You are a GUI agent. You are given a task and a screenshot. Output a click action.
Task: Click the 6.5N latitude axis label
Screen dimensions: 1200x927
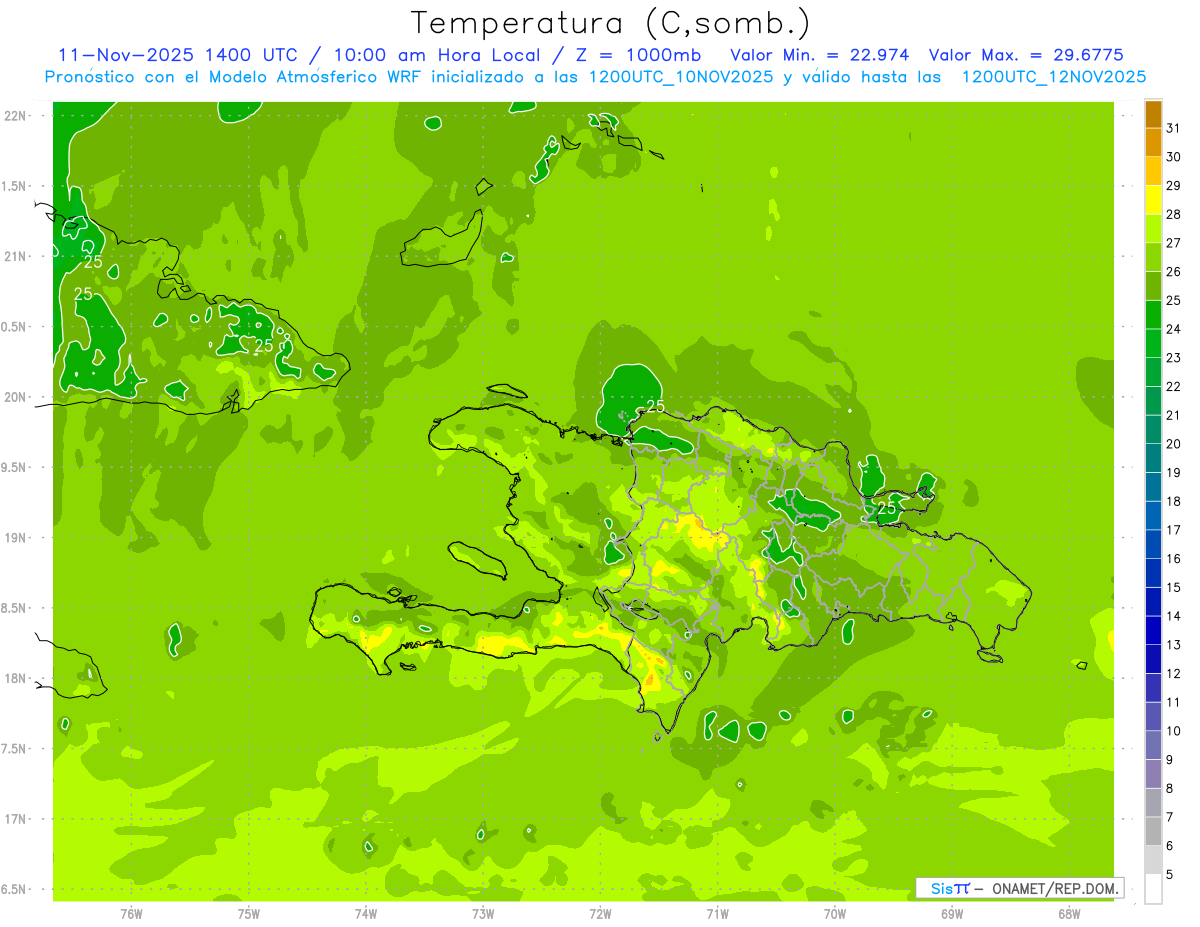(14, 889)
